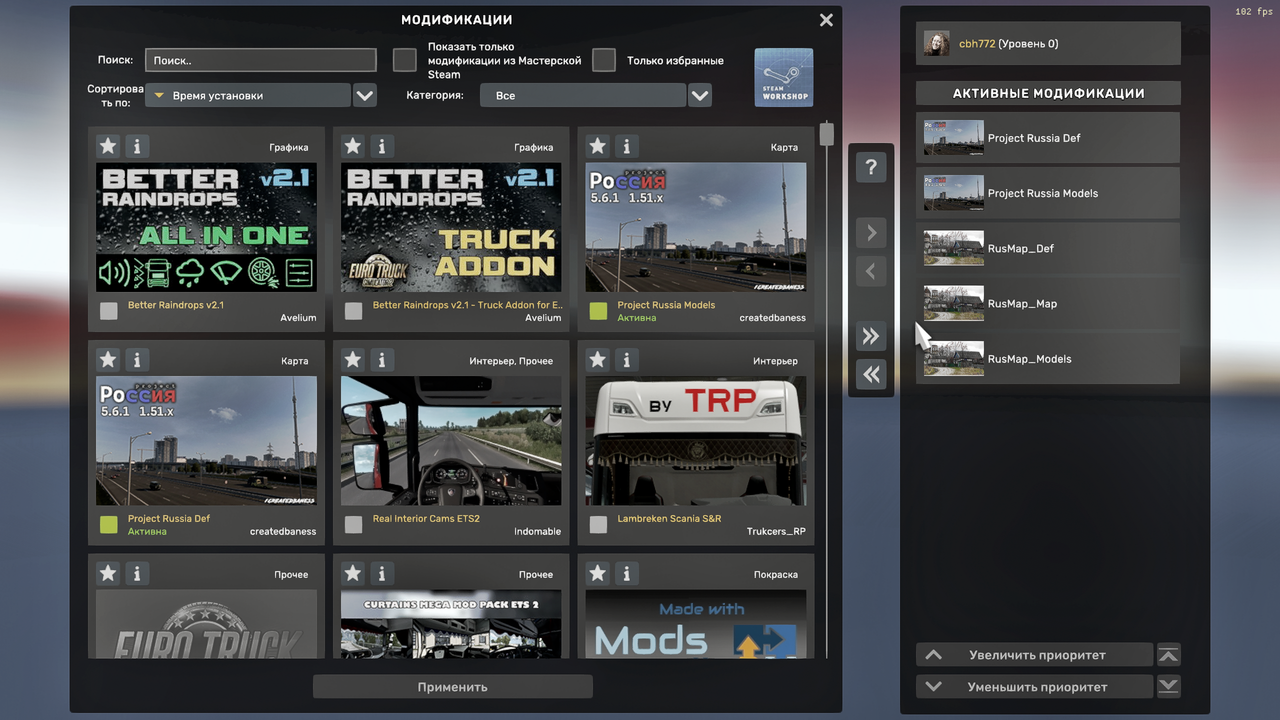Show info for Curtains Mega Mod Pack
1280x720 pixels.
382,574
